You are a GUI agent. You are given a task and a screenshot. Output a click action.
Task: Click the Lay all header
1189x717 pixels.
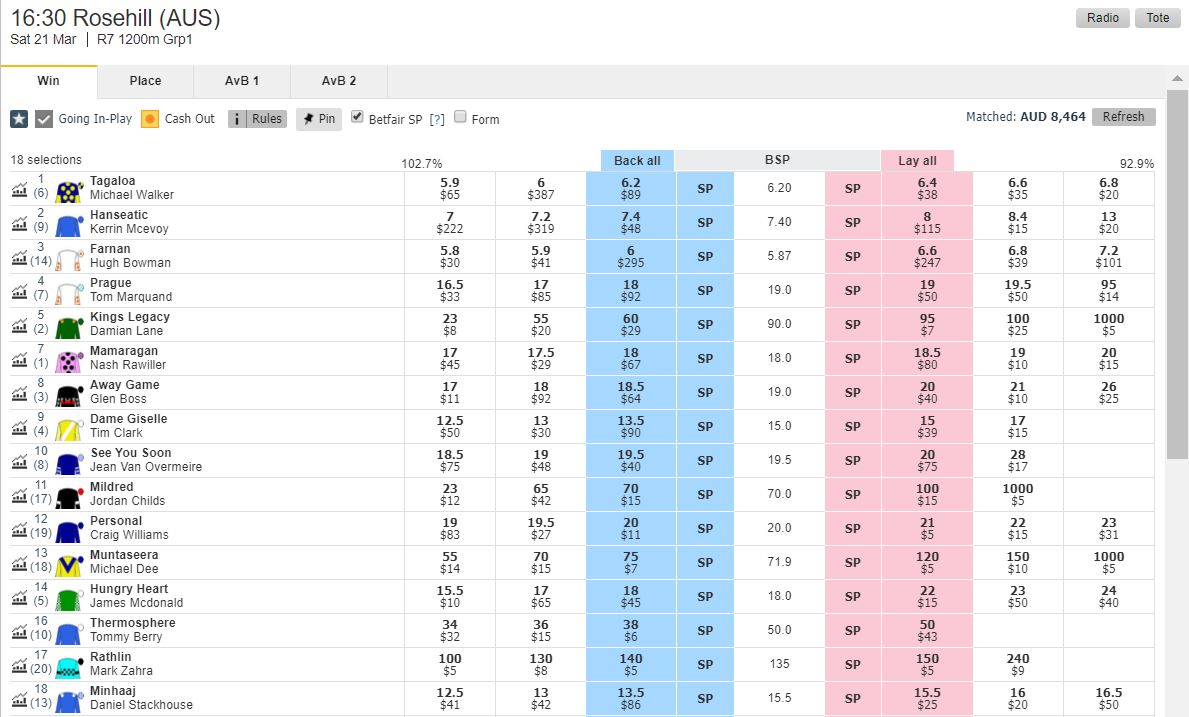(917, 161)
